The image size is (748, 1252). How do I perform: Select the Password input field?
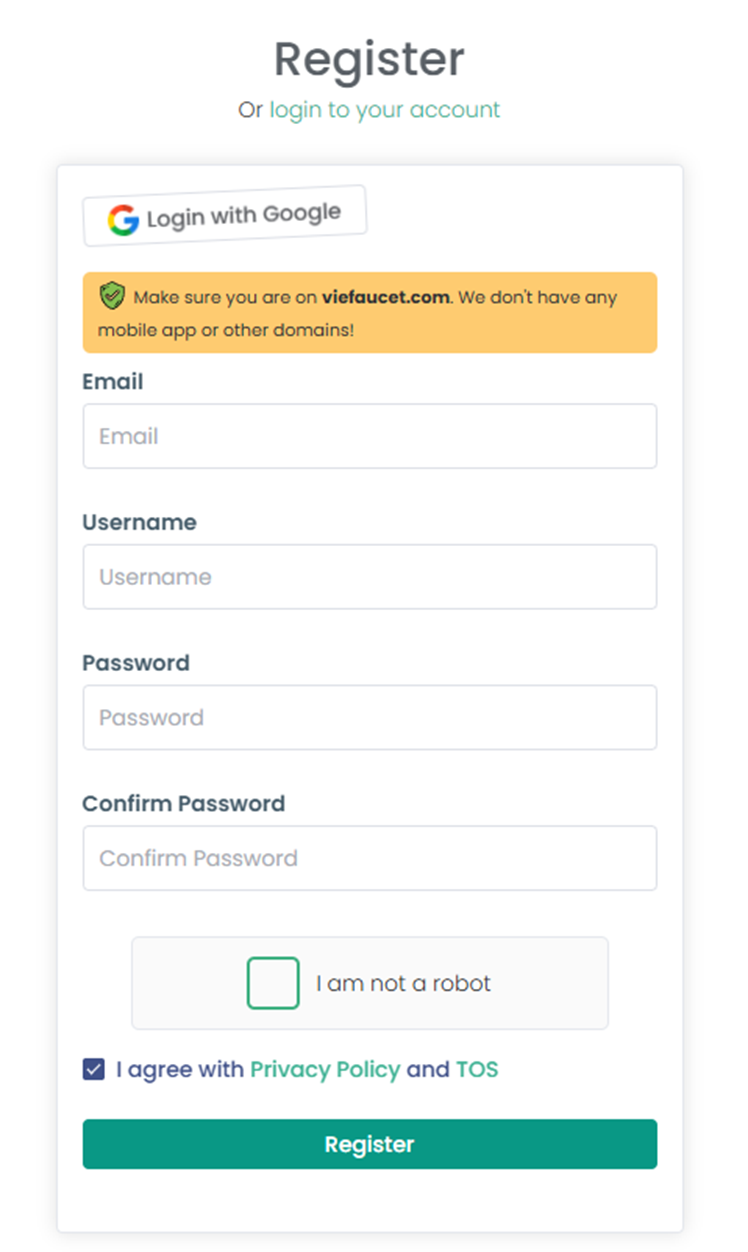pos(370,717)
